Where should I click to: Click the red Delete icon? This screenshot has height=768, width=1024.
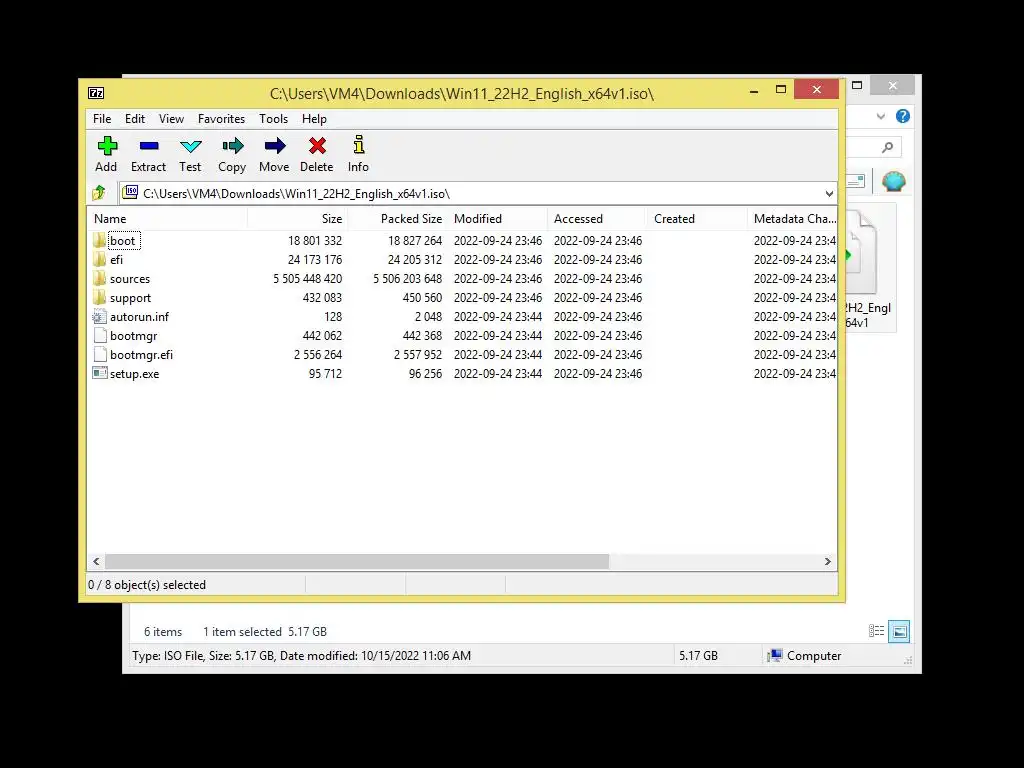[x=317, y=146]
